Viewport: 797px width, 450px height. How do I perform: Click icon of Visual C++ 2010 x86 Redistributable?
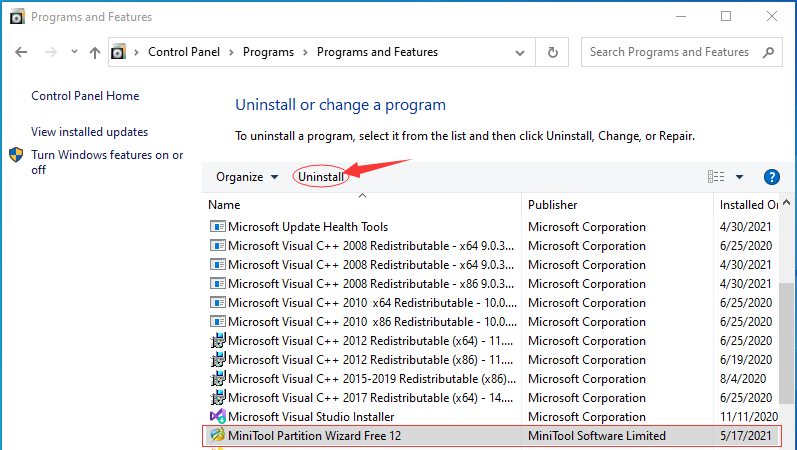218,321
